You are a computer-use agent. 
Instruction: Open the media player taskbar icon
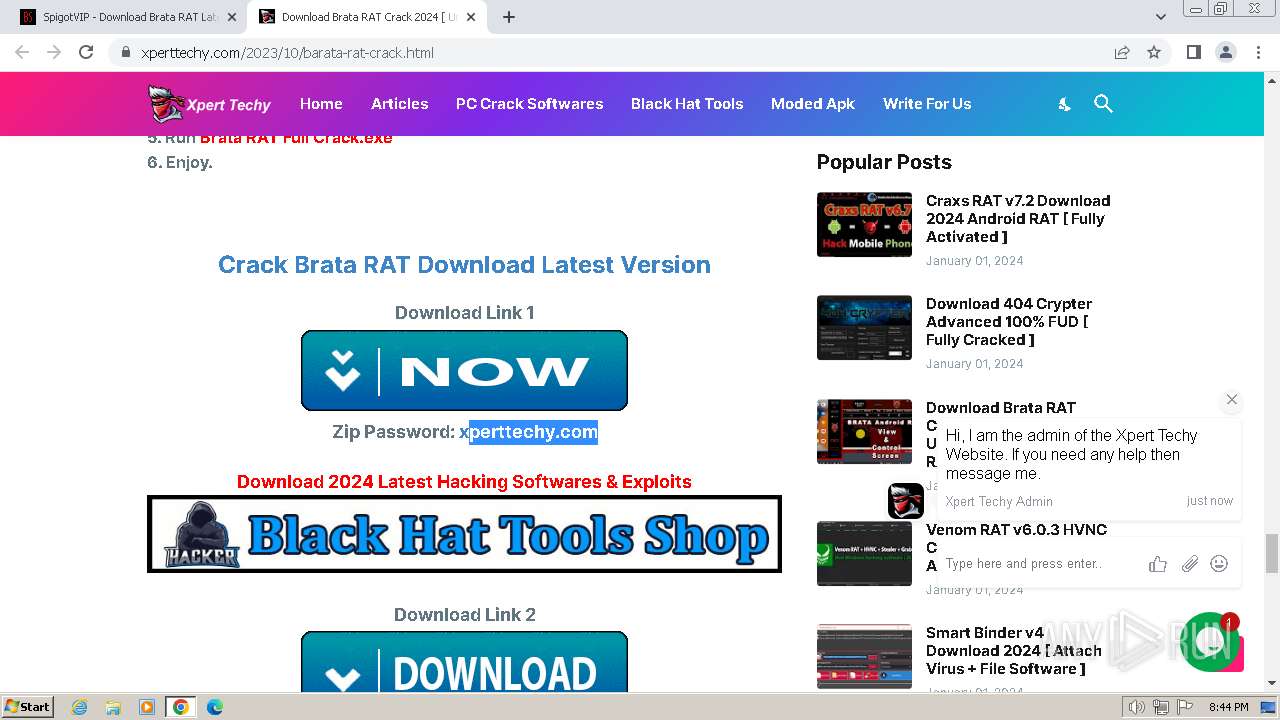click(x=147, y=707)
